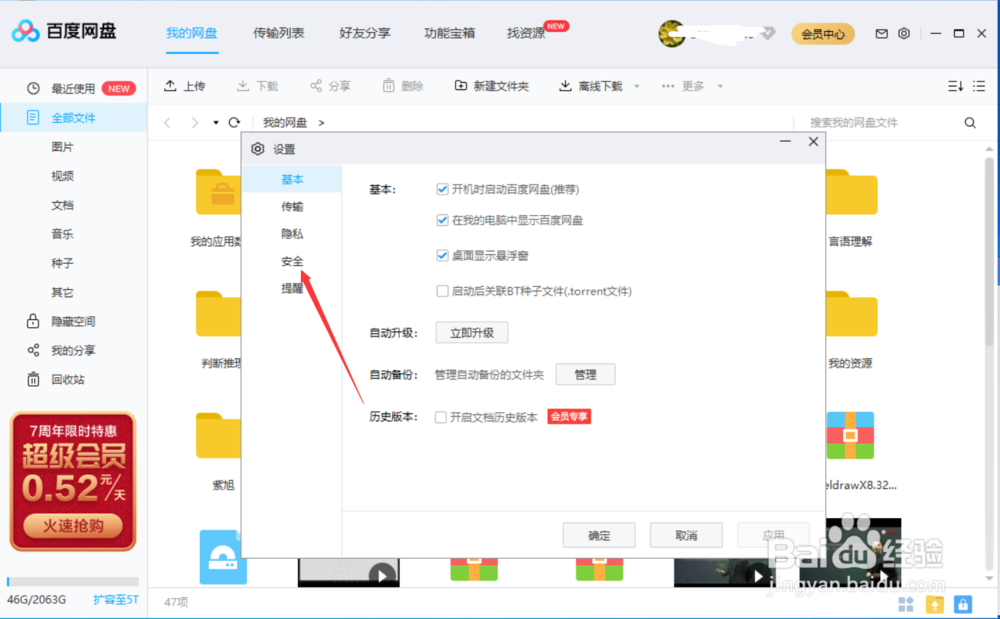
Task: Enable 启动后关联BT种子文件 checkbox
Action: click(442, 291)
